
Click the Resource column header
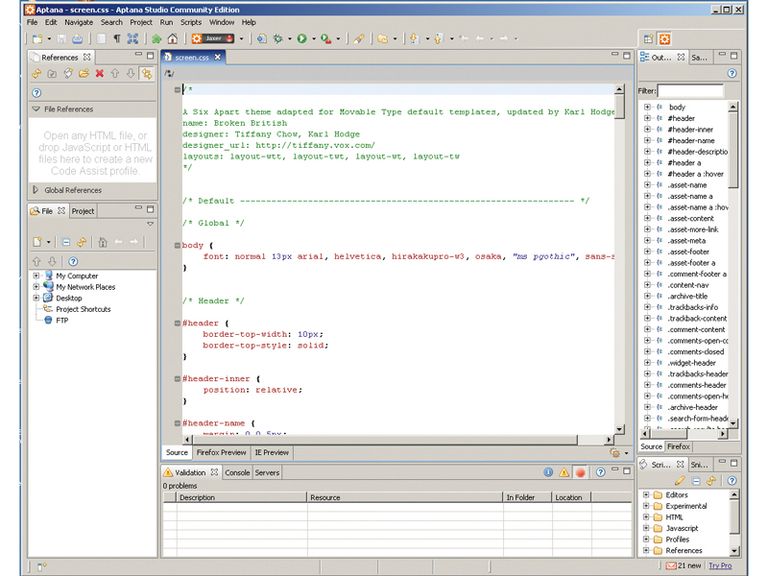pyautogui.click(x=405, y=497)
